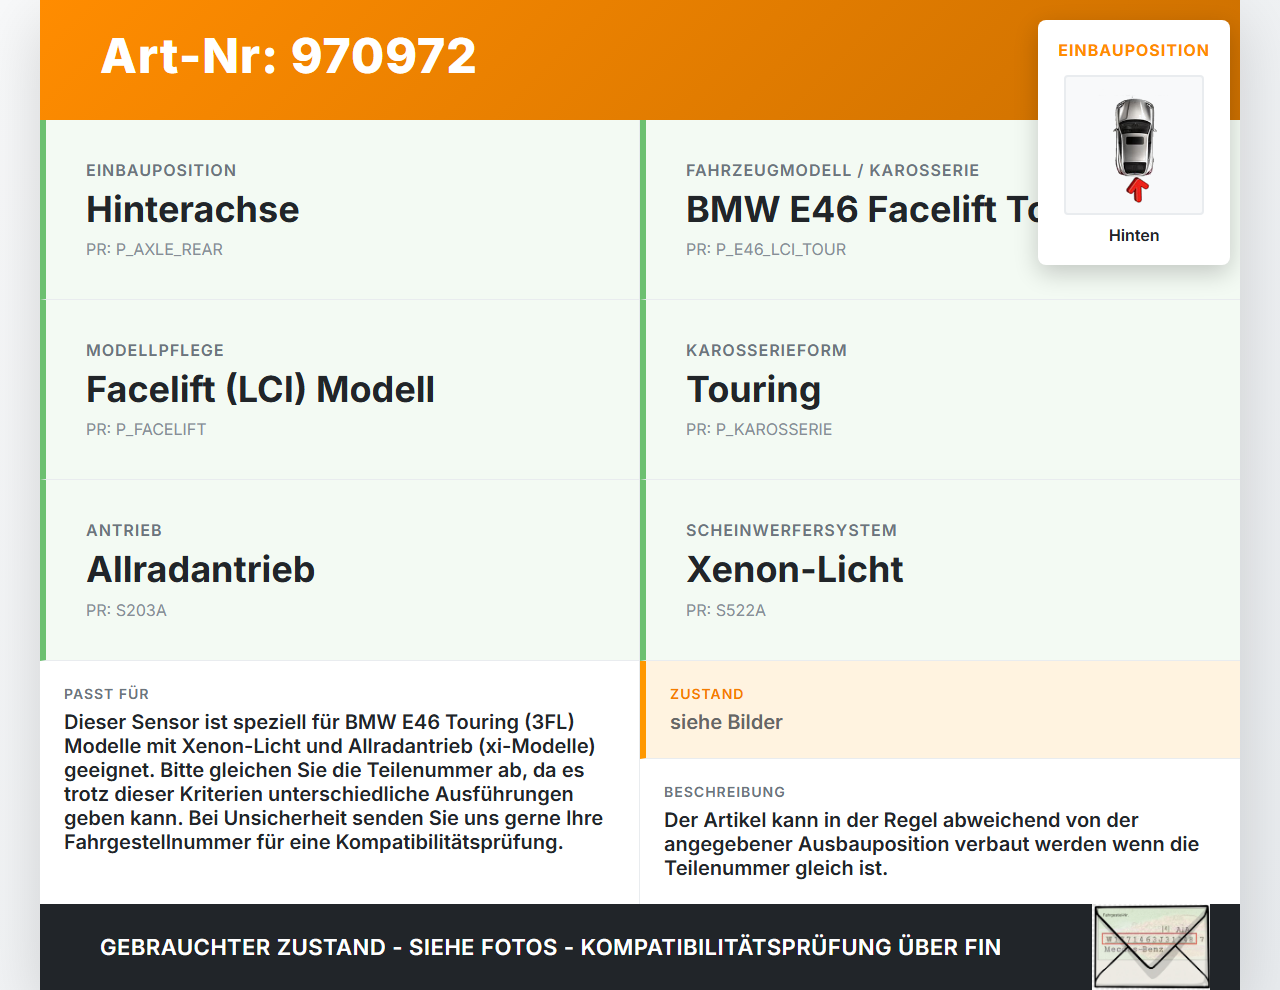The width and height of the screenshot is (1280, 990).
Task: Click the Touring body style value
Action: (x=753, y=389)
